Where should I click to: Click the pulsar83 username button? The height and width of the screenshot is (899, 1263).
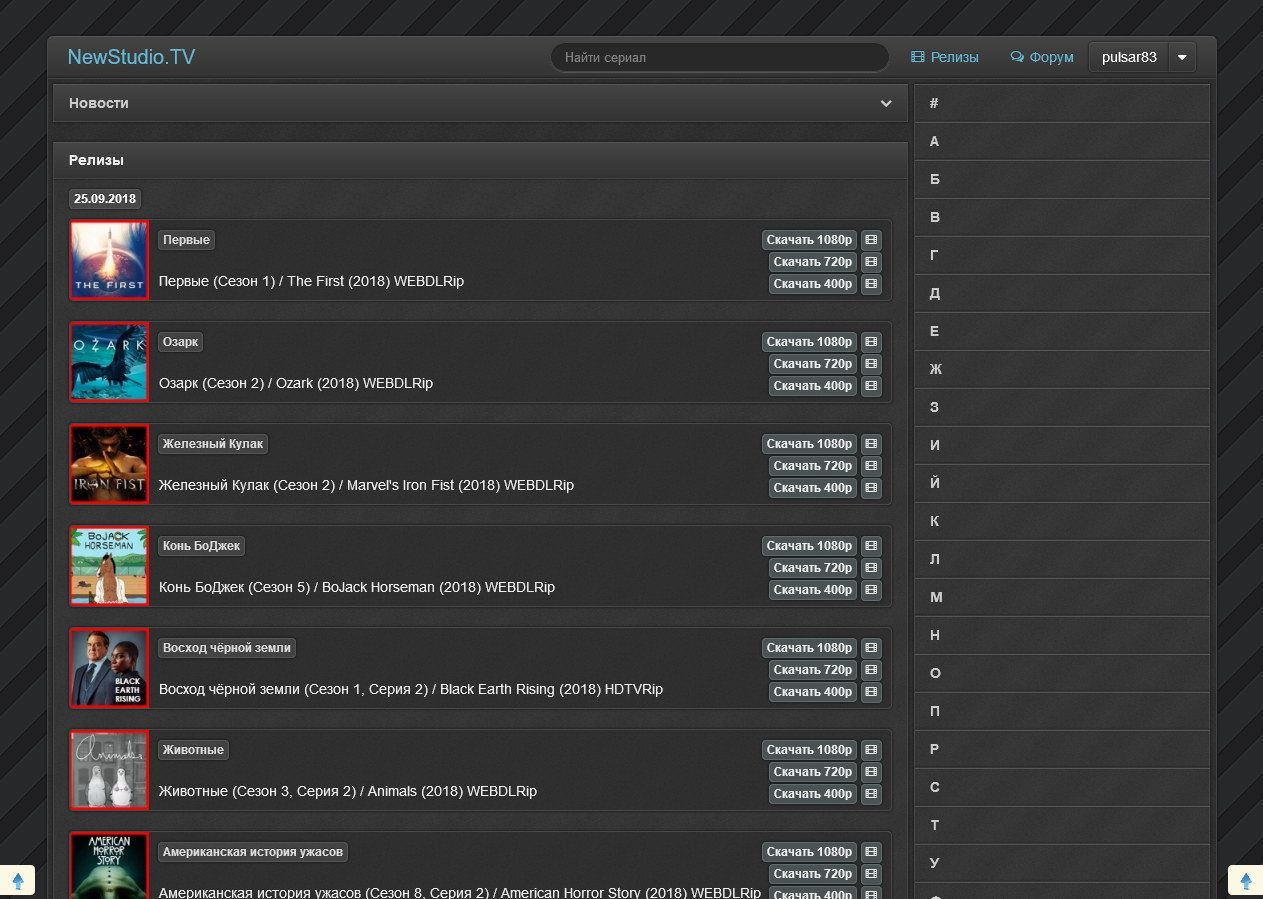pos(1129,57)
